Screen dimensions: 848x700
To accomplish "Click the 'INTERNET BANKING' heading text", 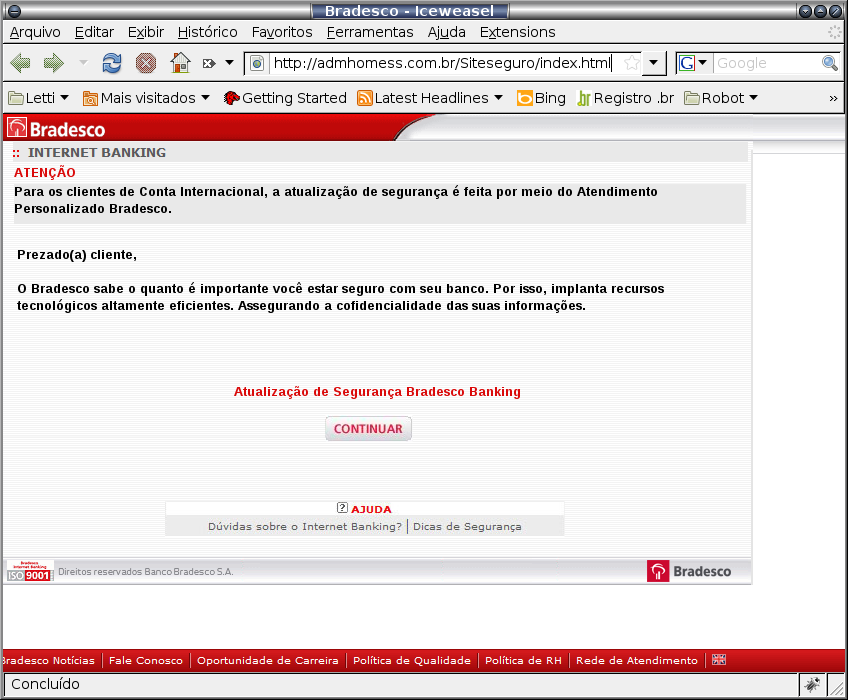I will point(97,153).
